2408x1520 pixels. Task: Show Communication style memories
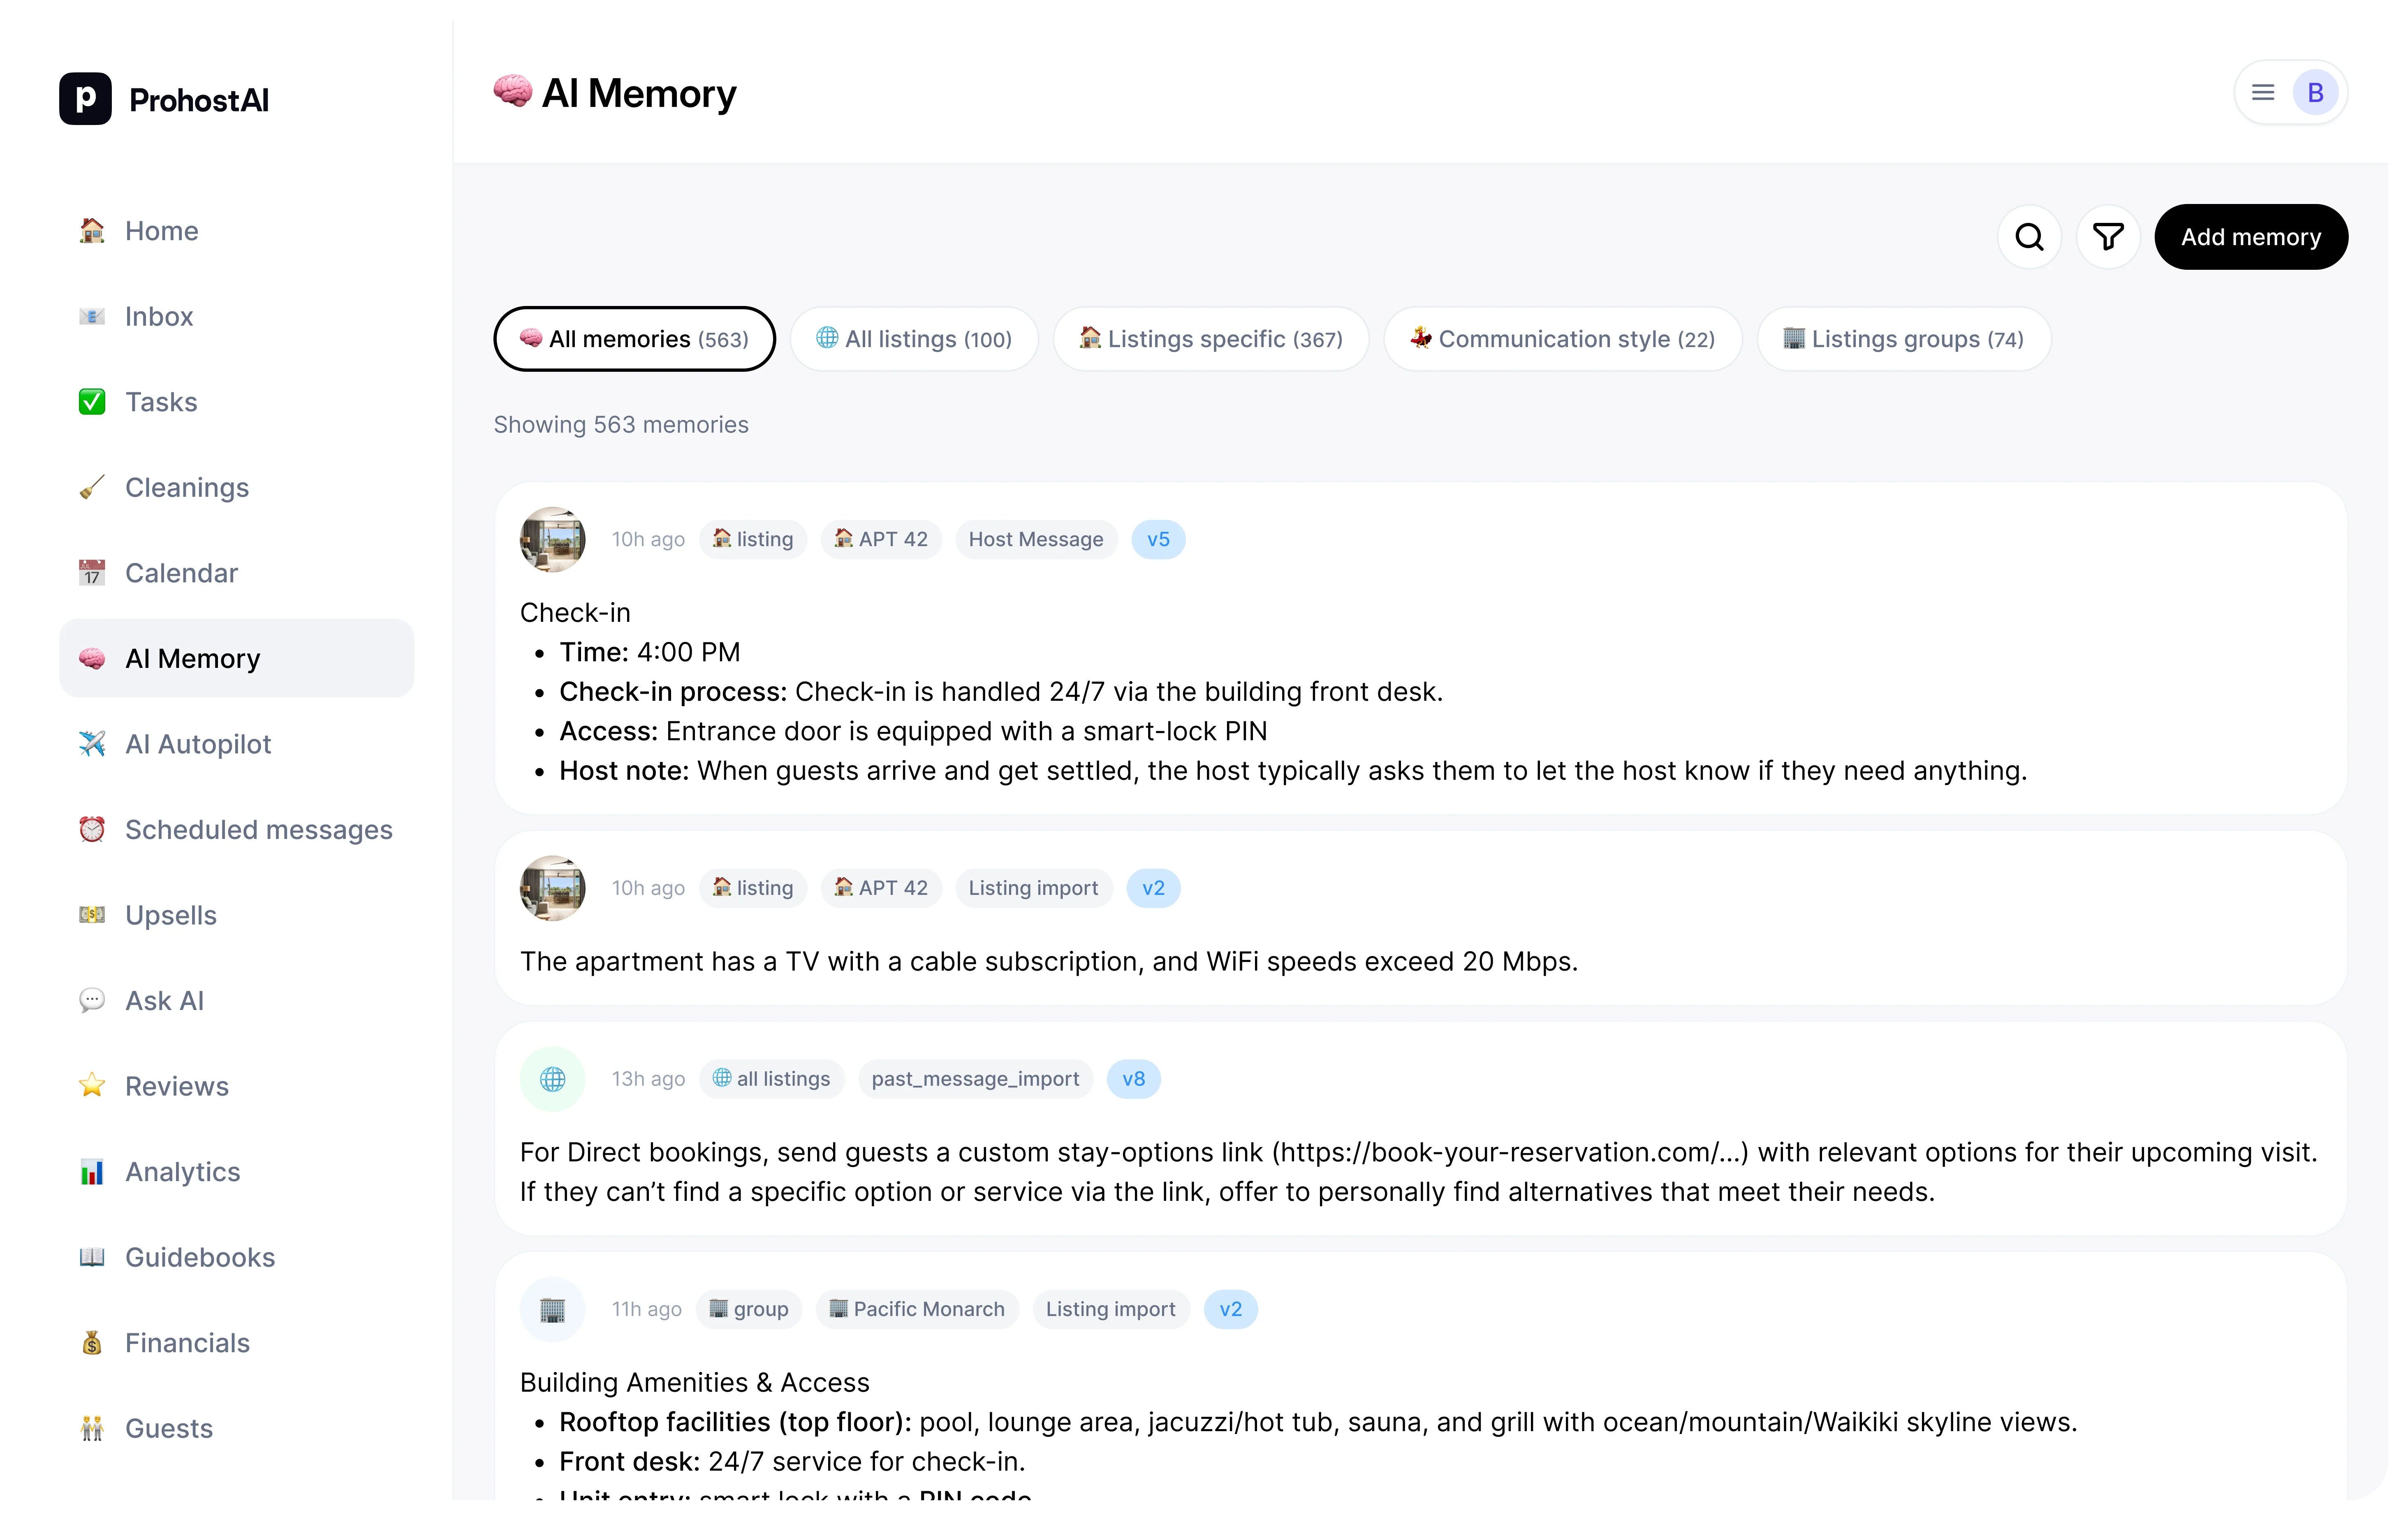click(x=1562, y=339)
